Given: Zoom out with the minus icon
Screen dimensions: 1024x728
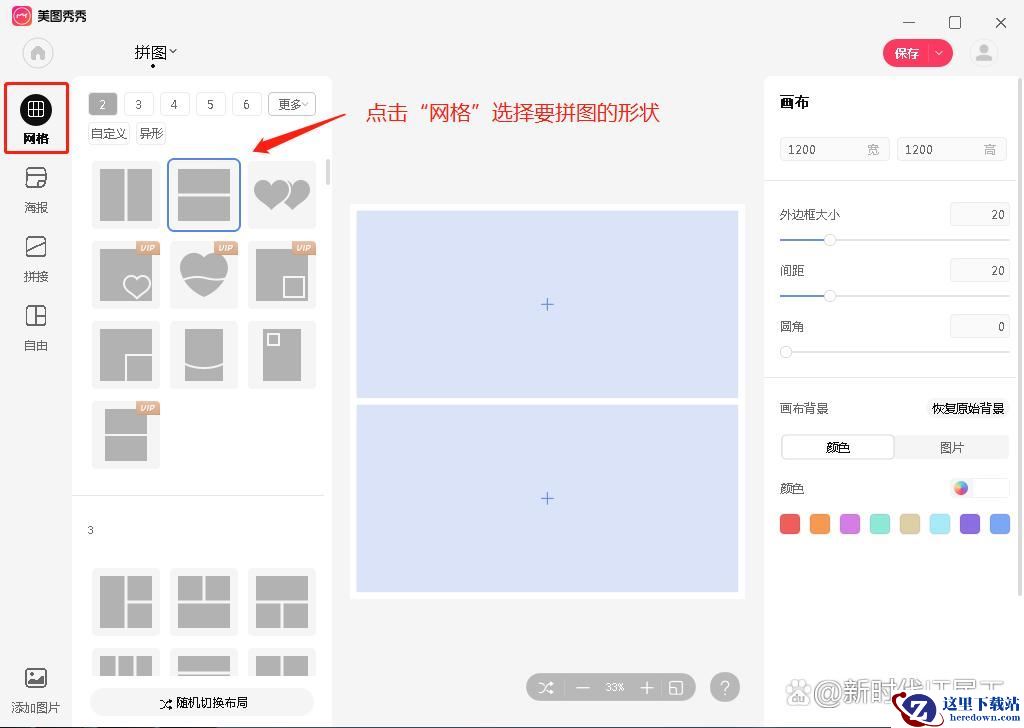Looking at the screenshot, I should (x=583, y=688).
